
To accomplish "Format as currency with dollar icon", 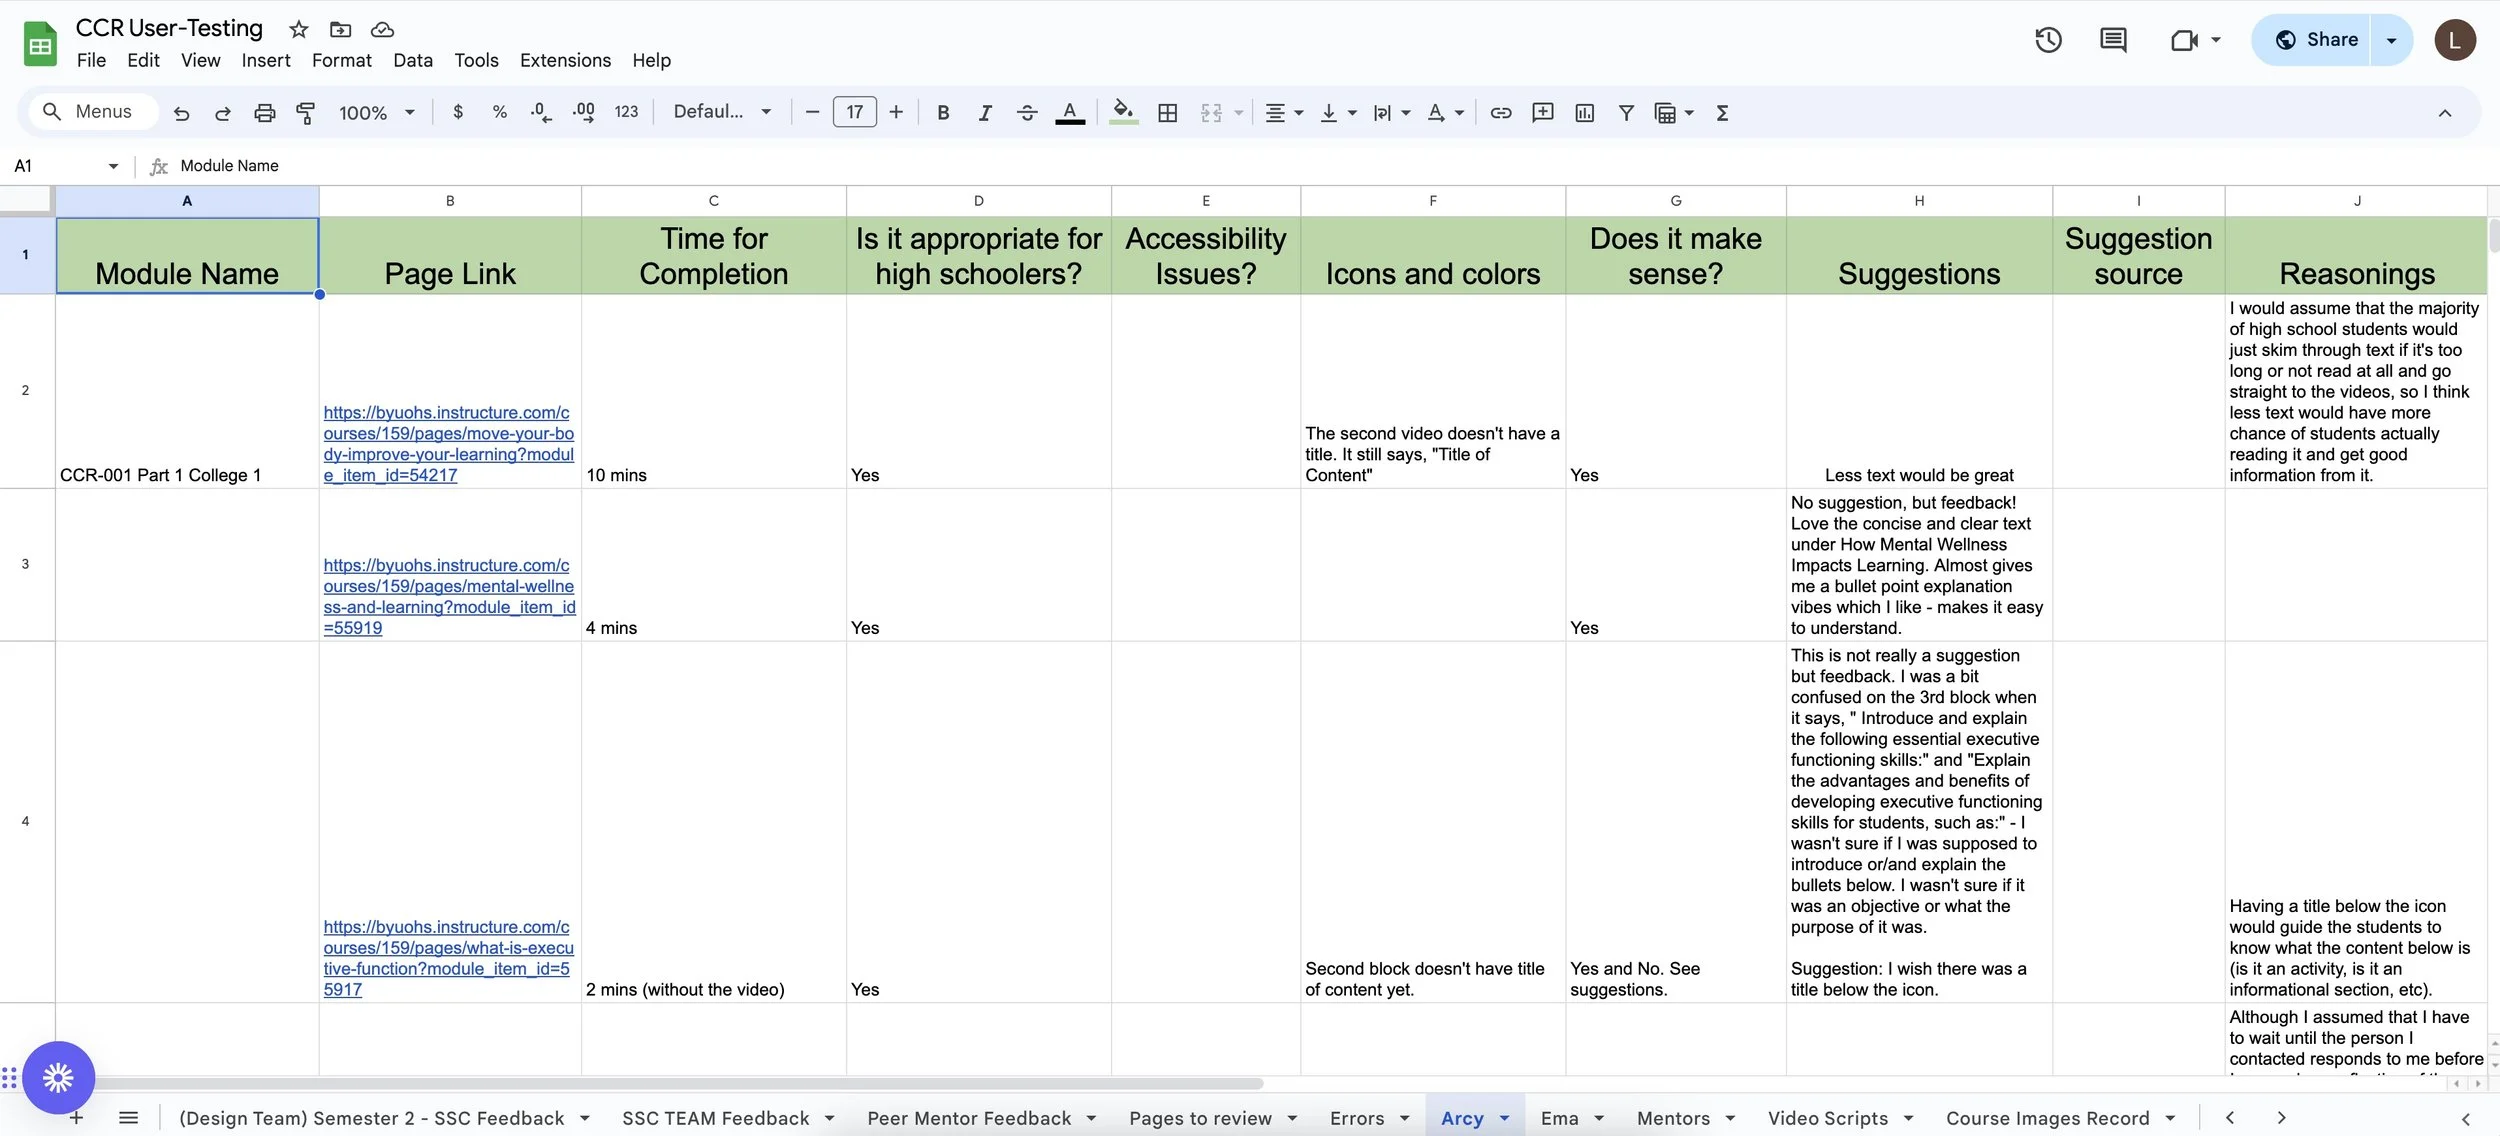I will click(x=458, y=112).
